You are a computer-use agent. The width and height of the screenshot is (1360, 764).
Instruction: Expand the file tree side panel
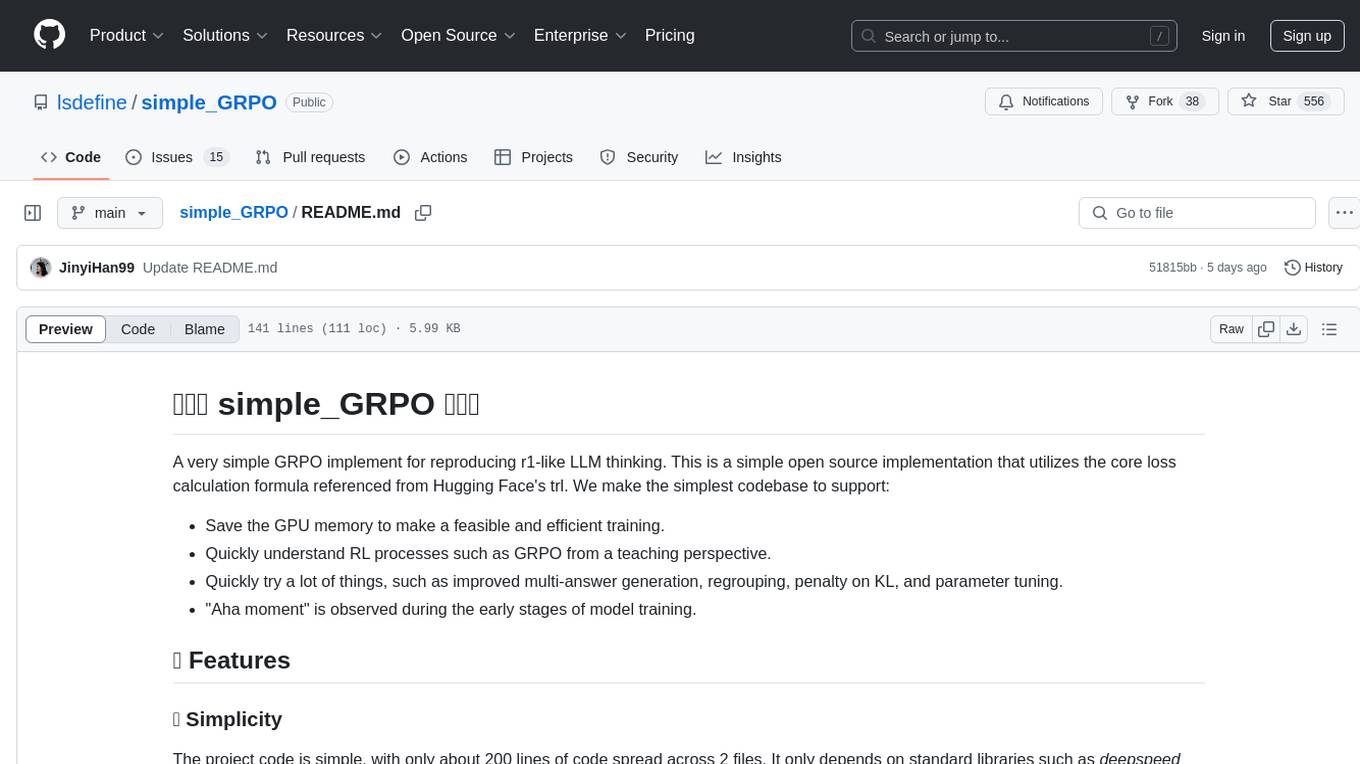pos(33,213)
